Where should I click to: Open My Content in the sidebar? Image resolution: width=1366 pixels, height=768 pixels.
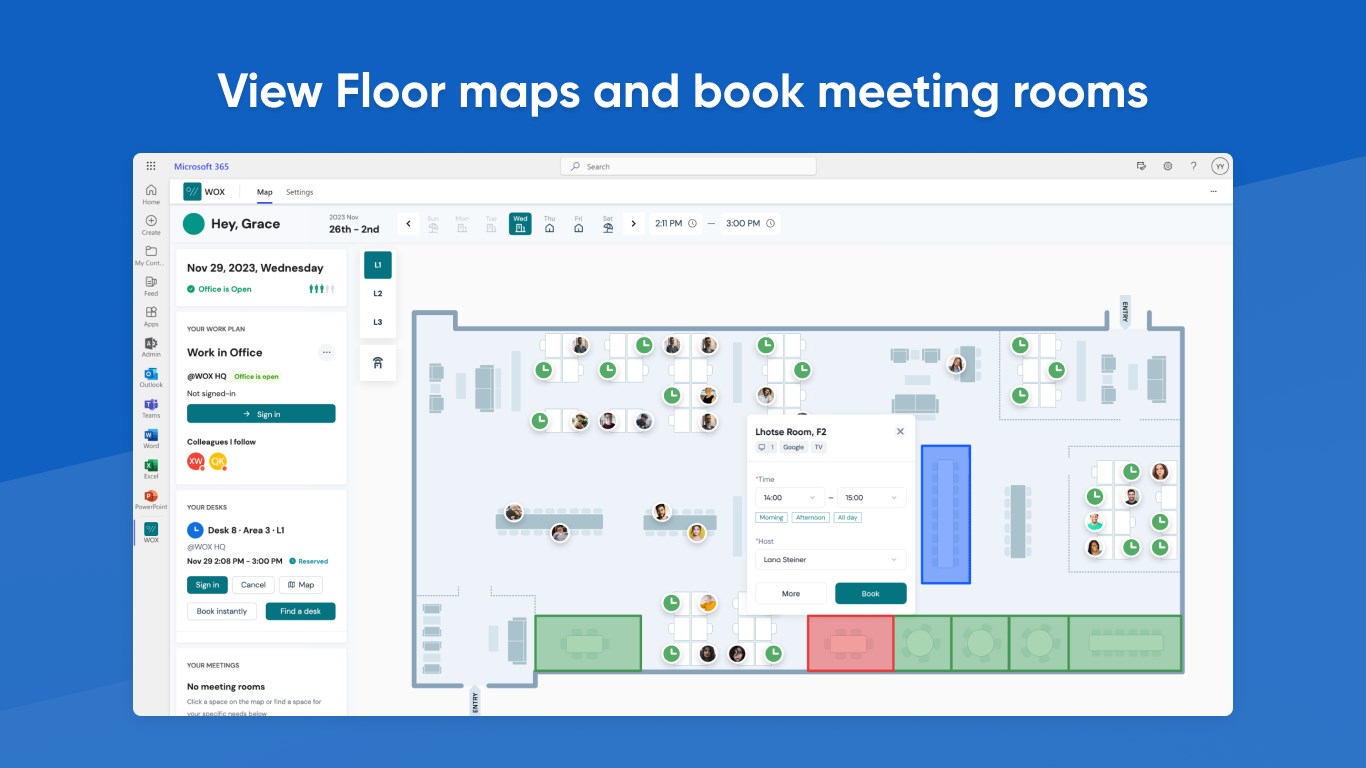151,256
